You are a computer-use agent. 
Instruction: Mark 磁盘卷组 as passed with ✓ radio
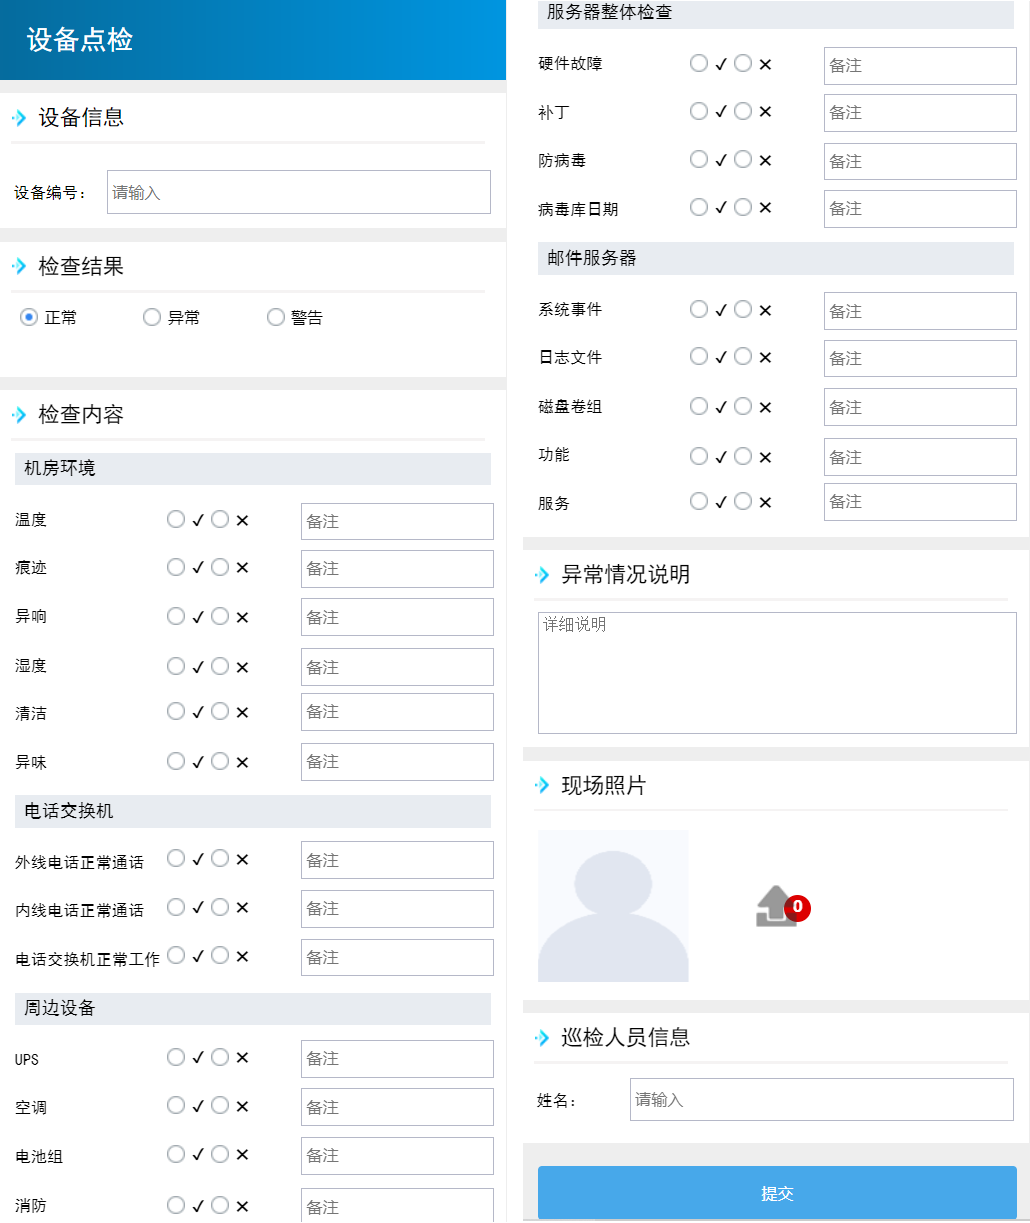(x=699, y=406)
